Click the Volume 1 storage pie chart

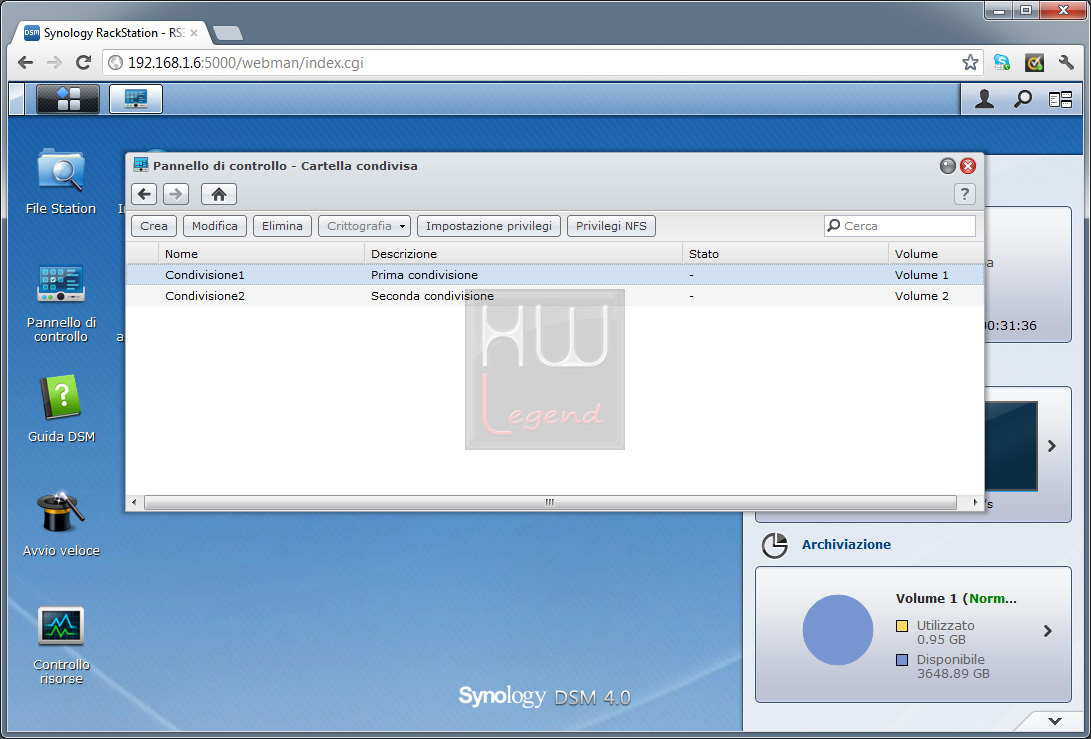(838, 630)
